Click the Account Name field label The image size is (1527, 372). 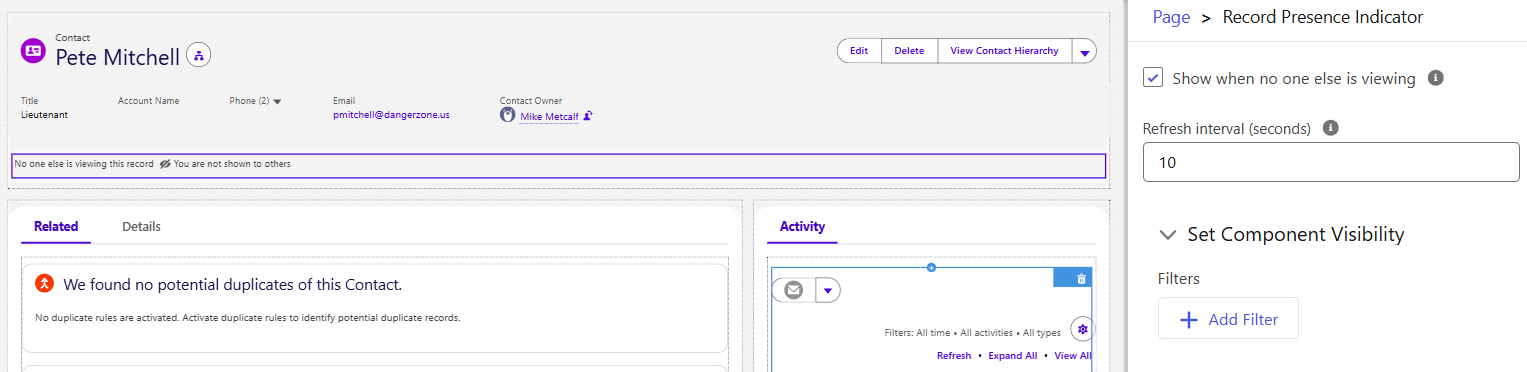coord(148,101)
